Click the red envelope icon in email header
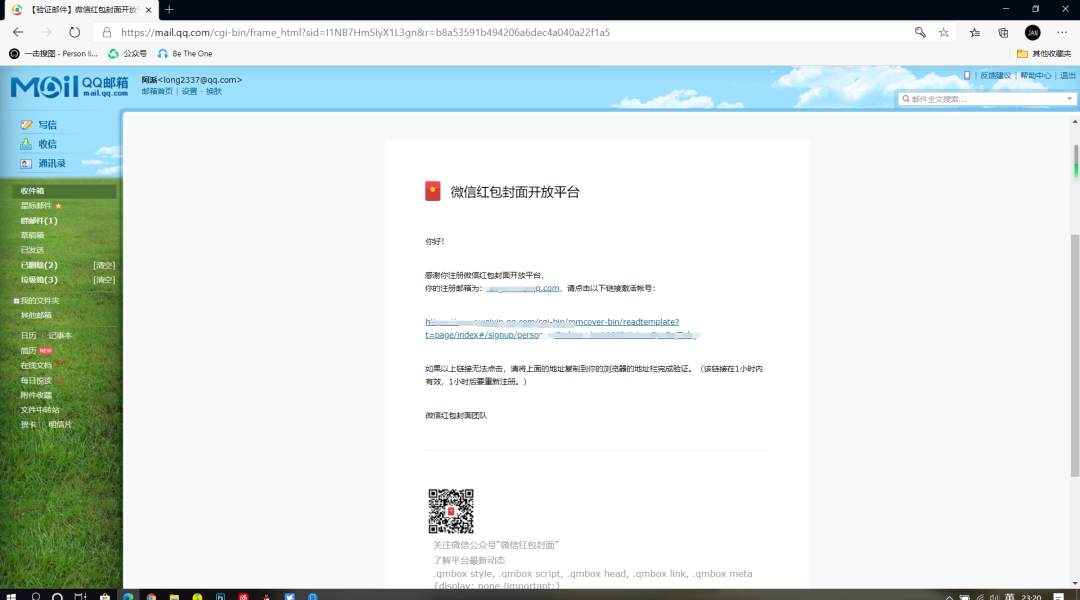 (x=433, y=192)
